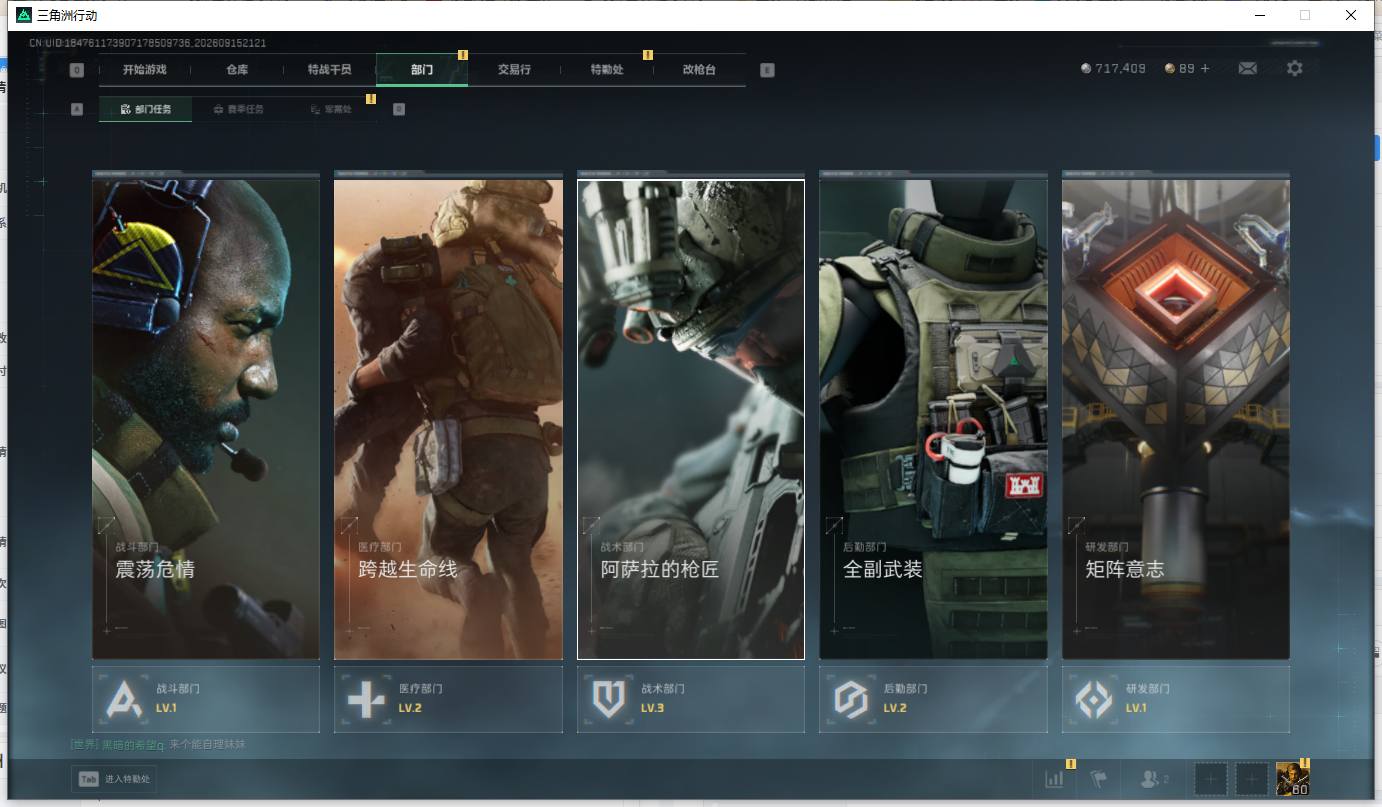Switch to the 特勤处 tab
This screenshot has height=807, width=1382.
(607, 70)
